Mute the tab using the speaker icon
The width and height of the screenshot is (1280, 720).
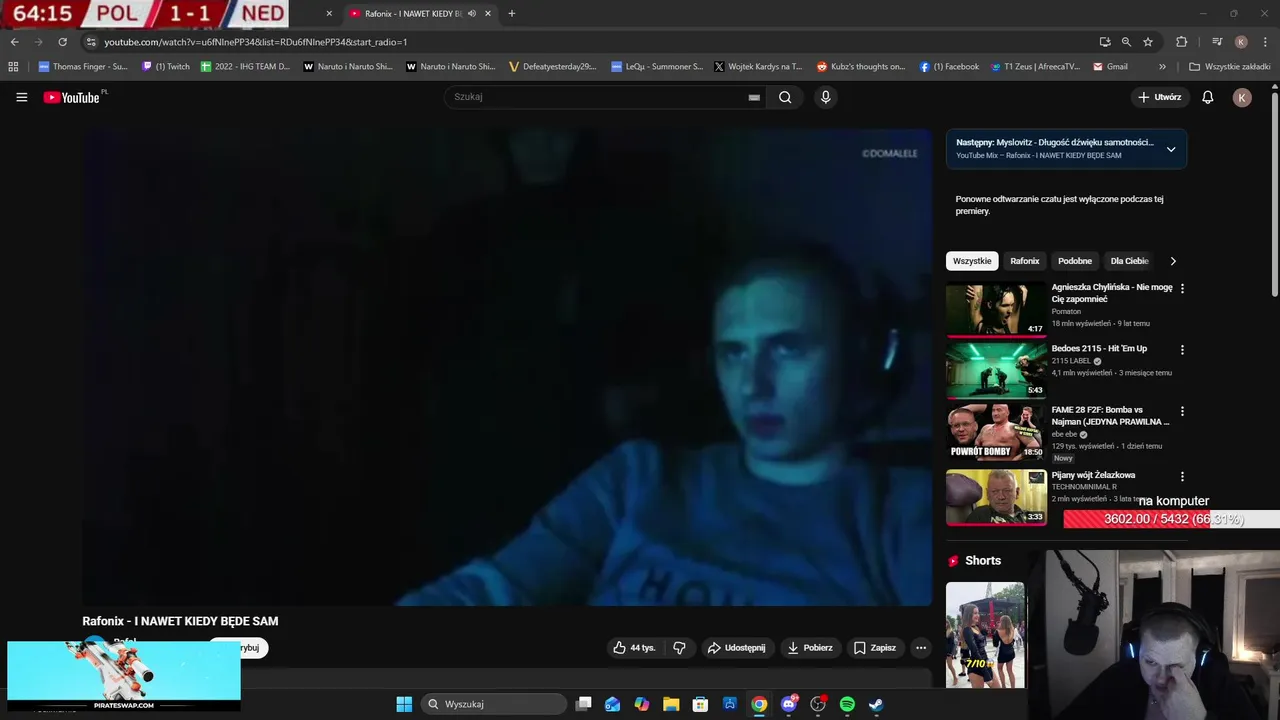tap(472, 14)
